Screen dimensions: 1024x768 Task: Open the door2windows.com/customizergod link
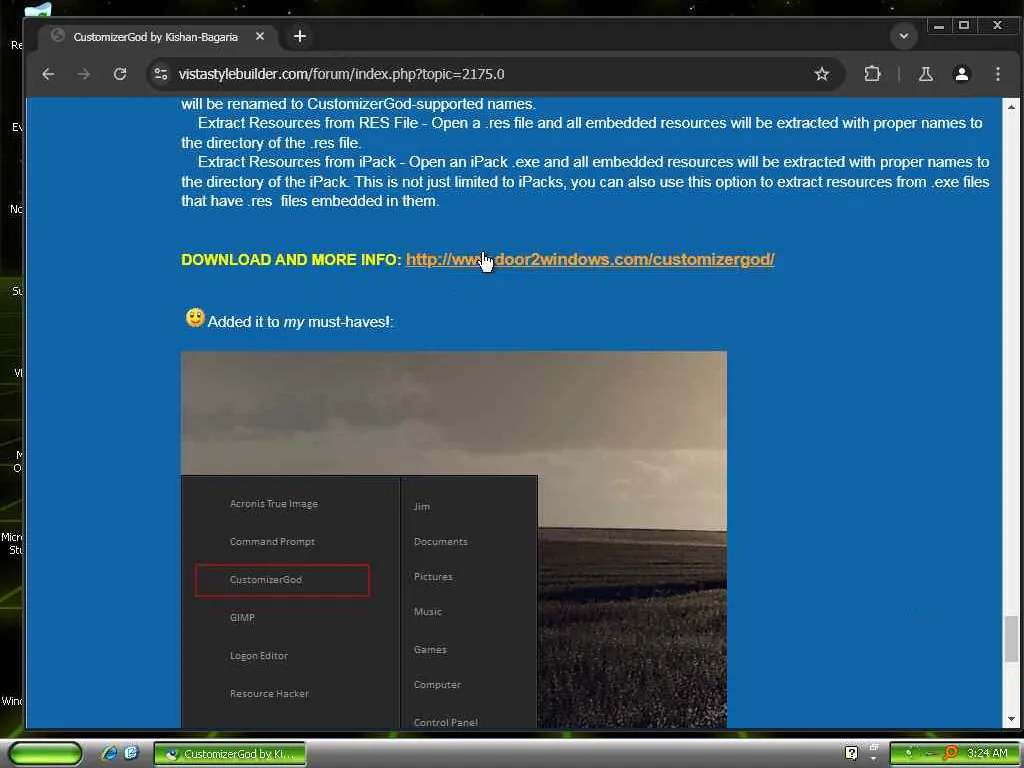point(590,260)
